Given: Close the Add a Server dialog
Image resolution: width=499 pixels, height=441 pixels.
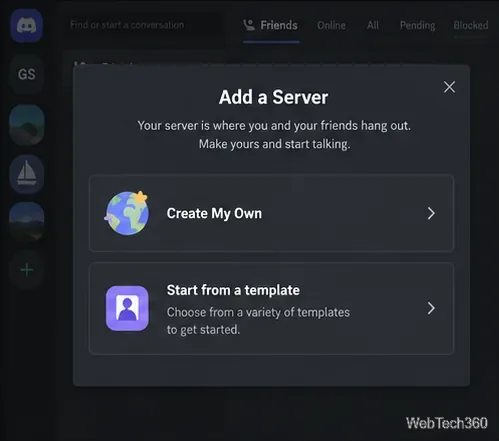Looking at the screenshot, I should click(449, 87).
